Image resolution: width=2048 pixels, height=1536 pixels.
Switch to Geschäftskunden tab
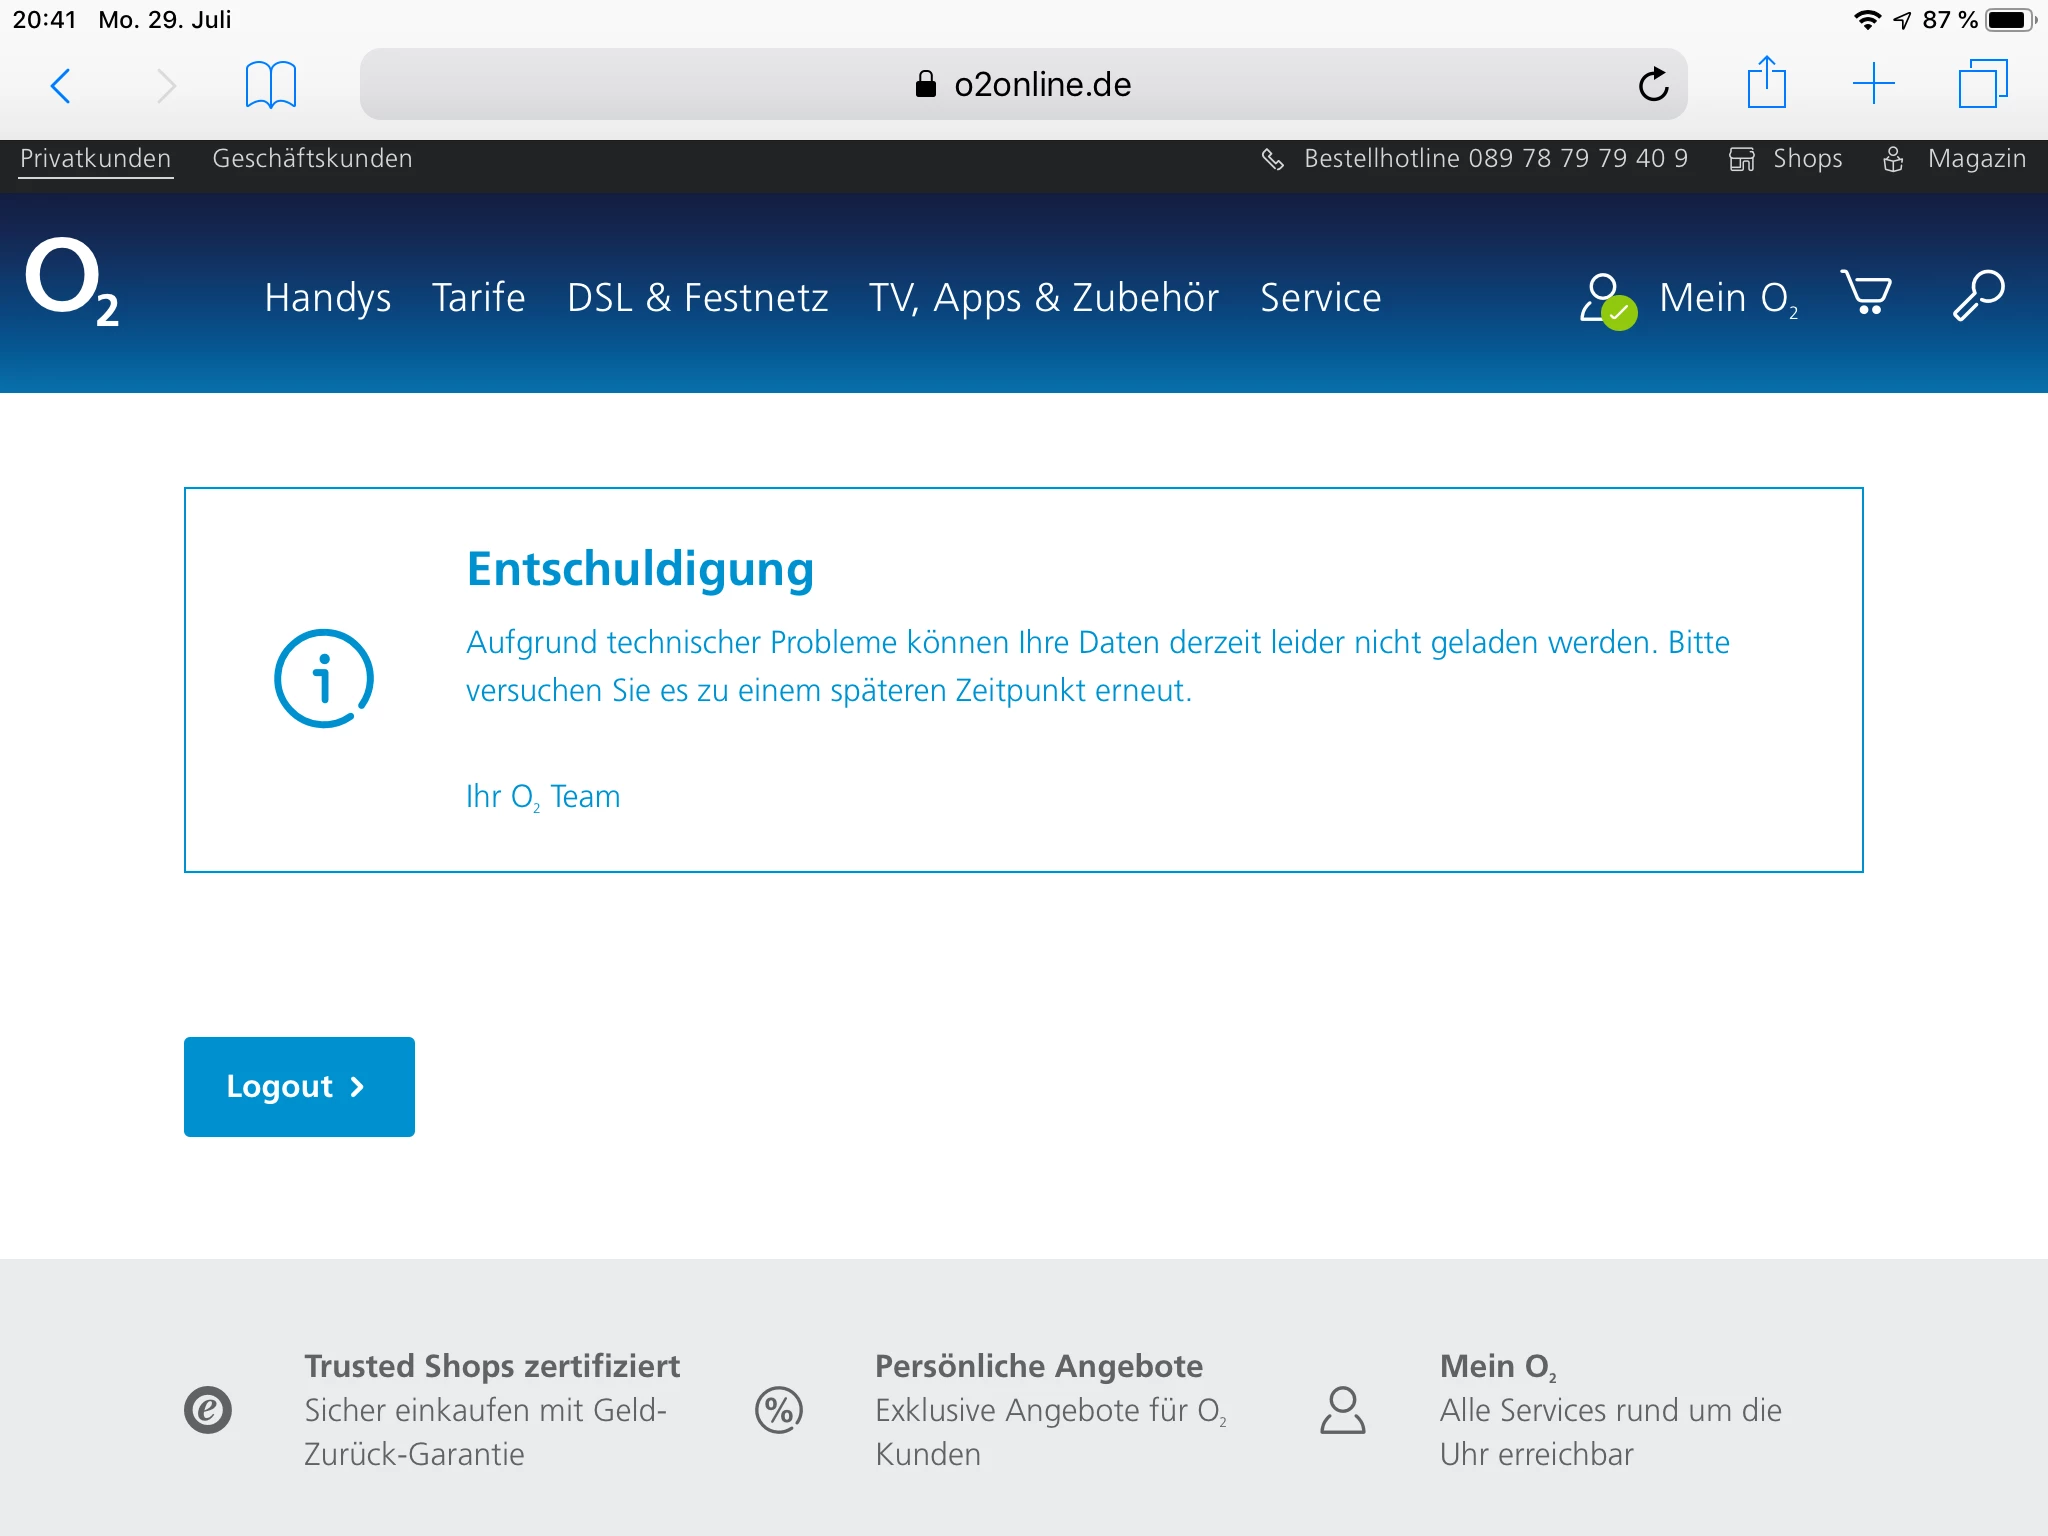[x=312, y=159]
